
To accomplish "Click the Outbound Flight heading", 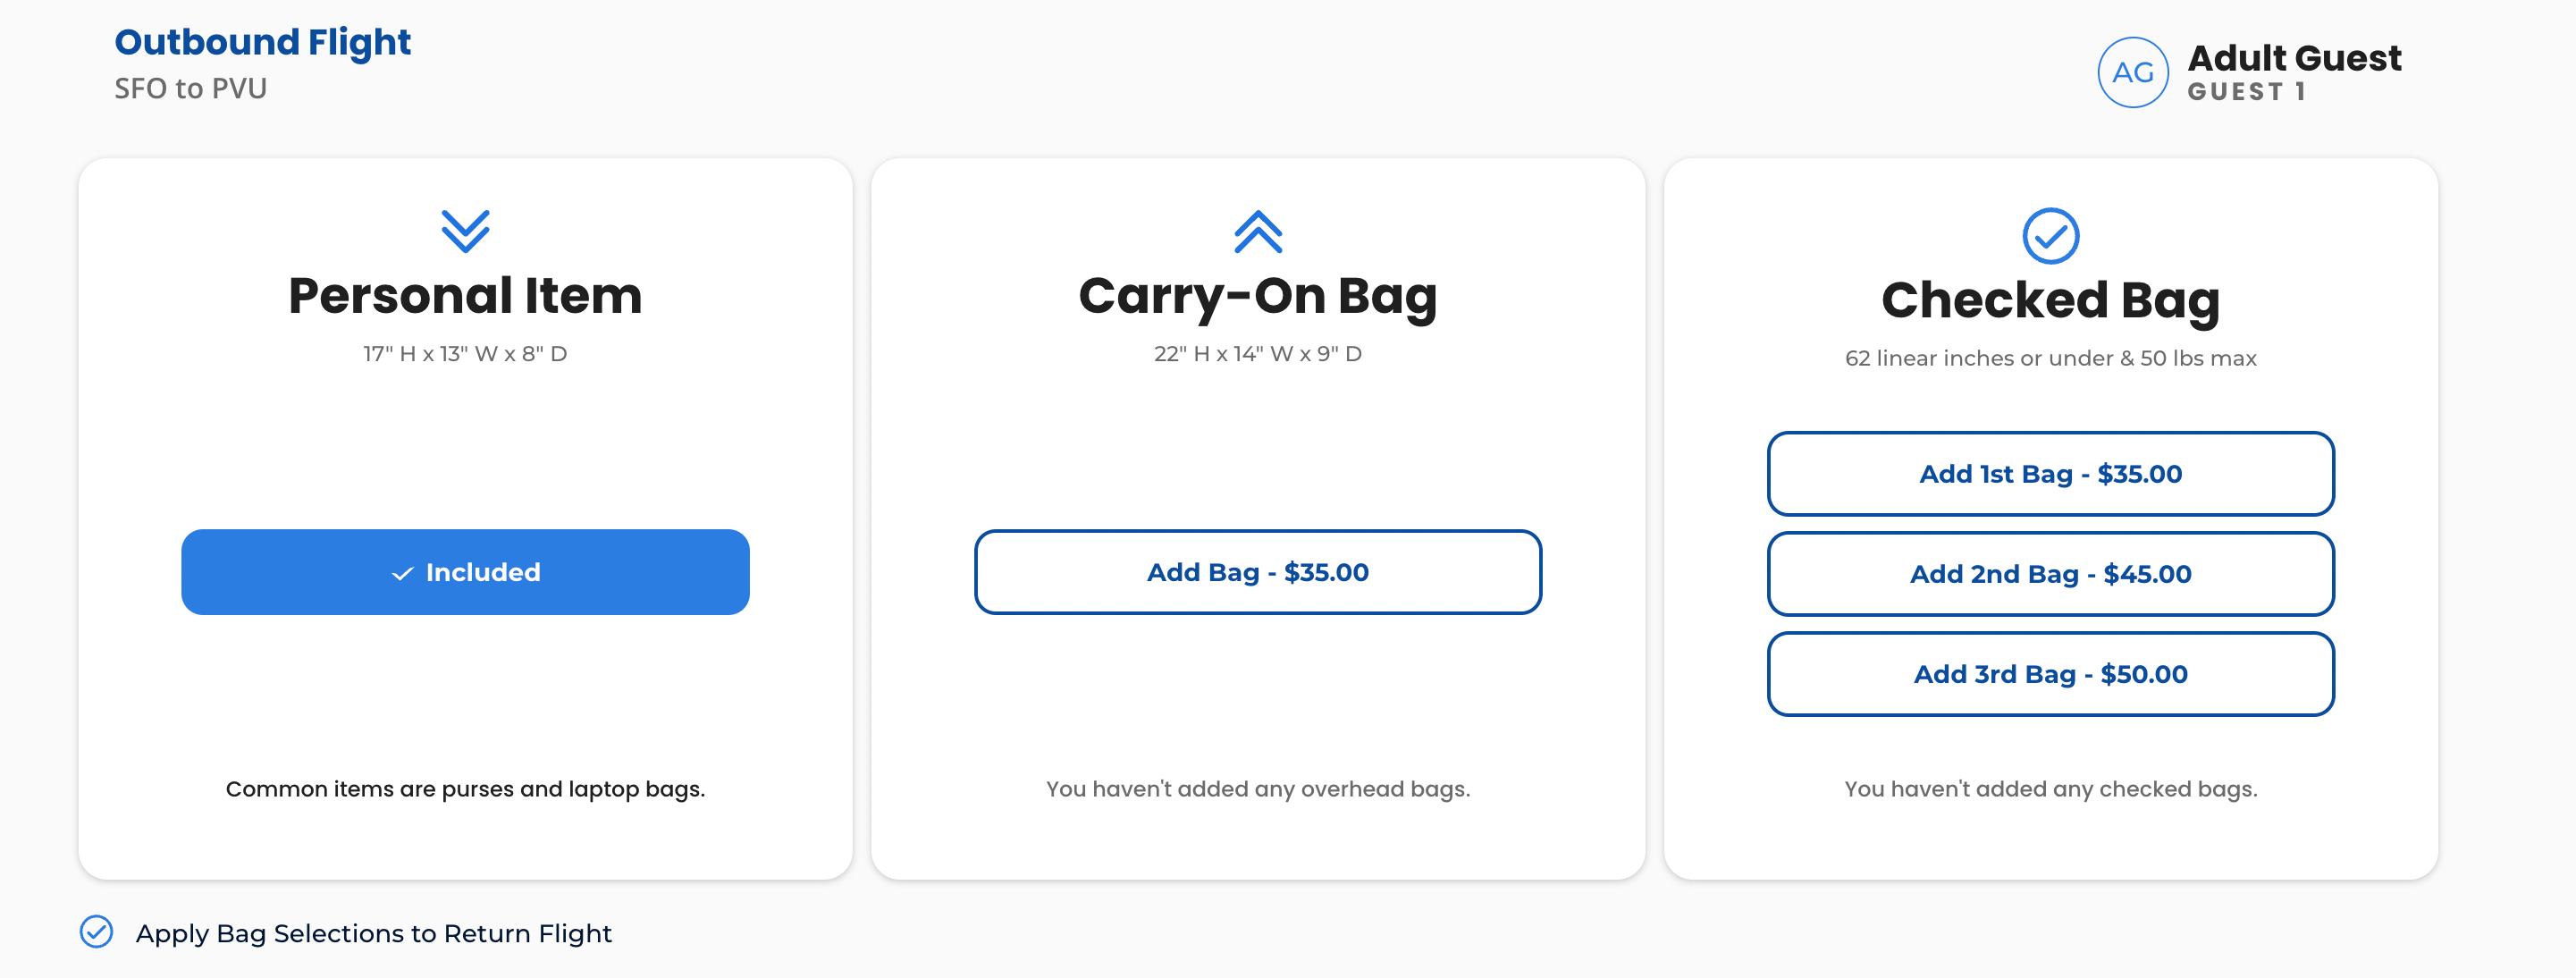I will coord(262,42).
